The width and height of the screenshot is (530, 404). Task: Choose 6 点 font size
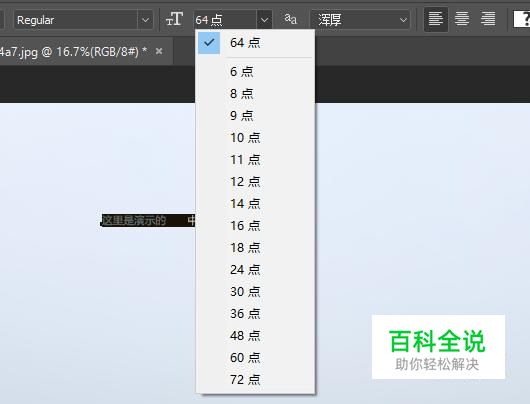(x=255, y=72)
